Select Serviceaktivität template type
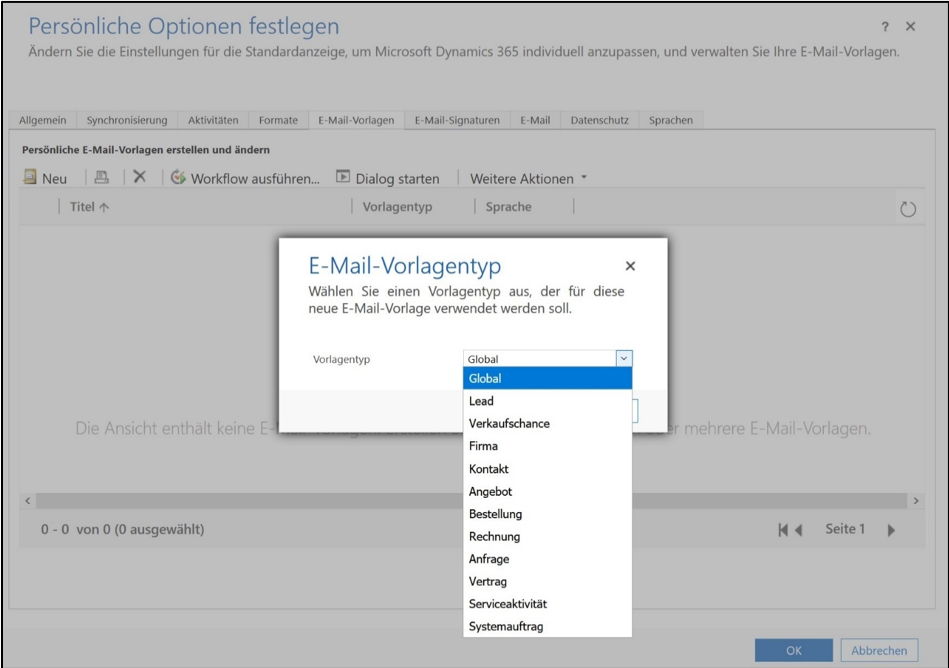The height and width of the screenshot is (668, 949). tap(547, 603)
